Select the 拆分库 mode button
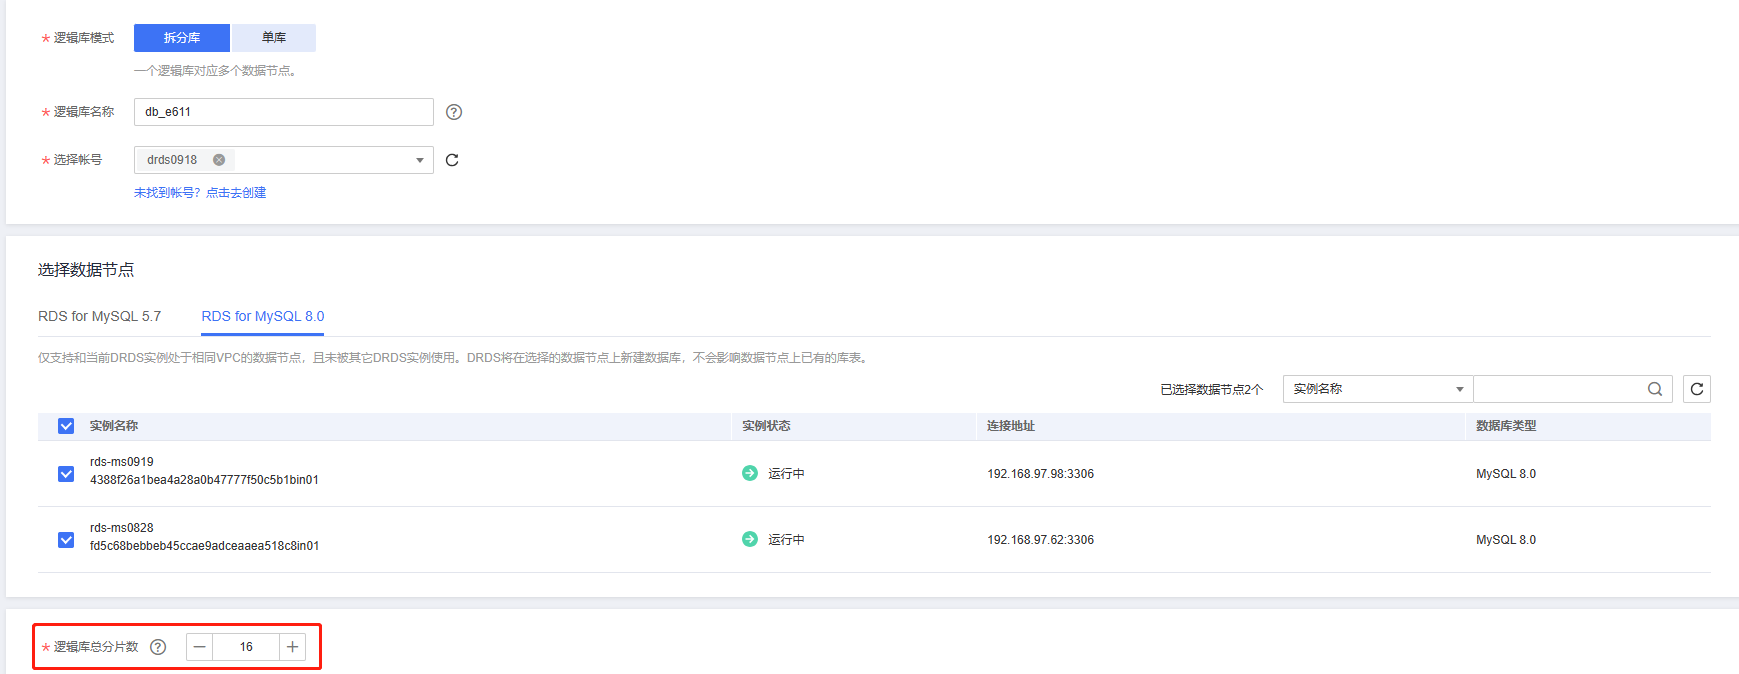This screenshot has height=674, width=1739. pyautogui.click(x=182, y=38)
